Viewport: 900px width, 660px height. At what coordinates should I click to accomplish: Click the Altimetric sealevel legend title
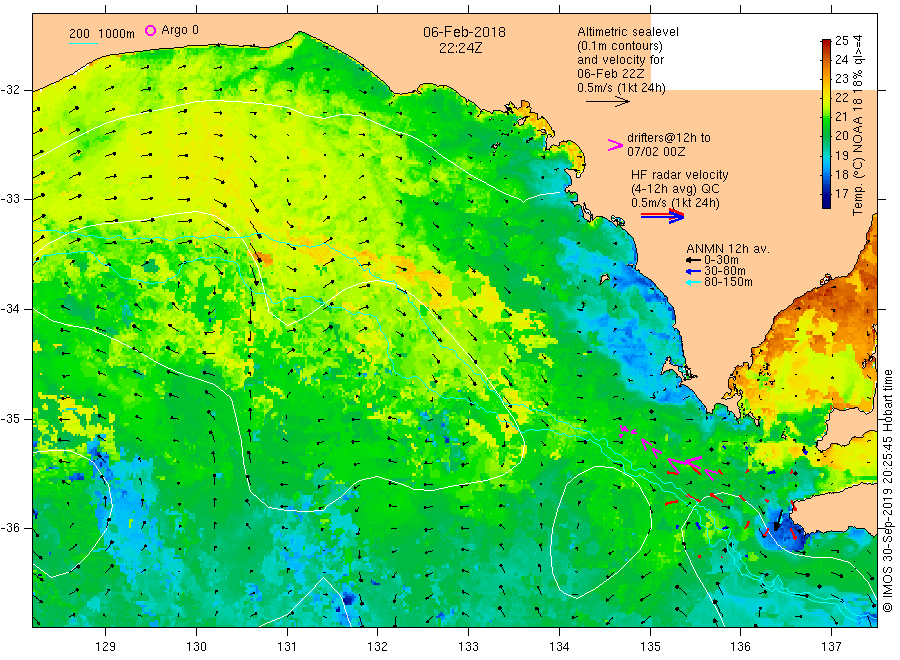[x=628, y=32]
